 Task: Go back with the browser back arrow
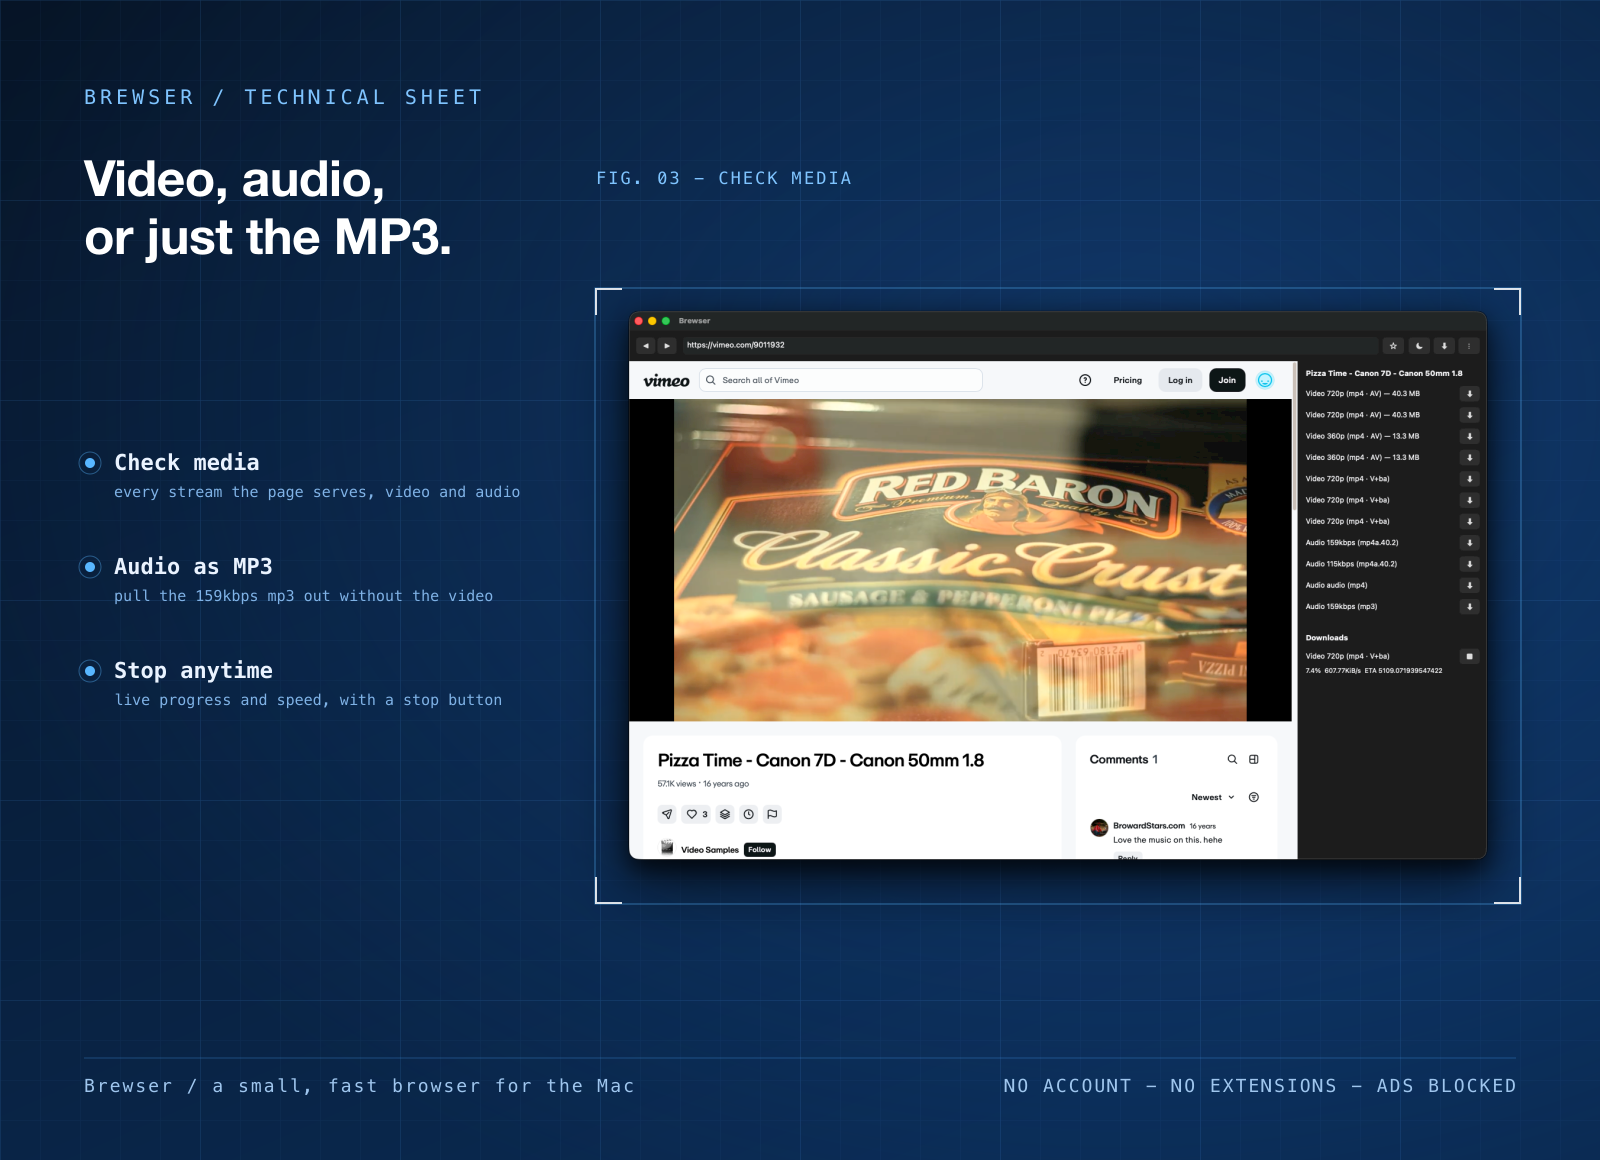(x=645, y=346)
